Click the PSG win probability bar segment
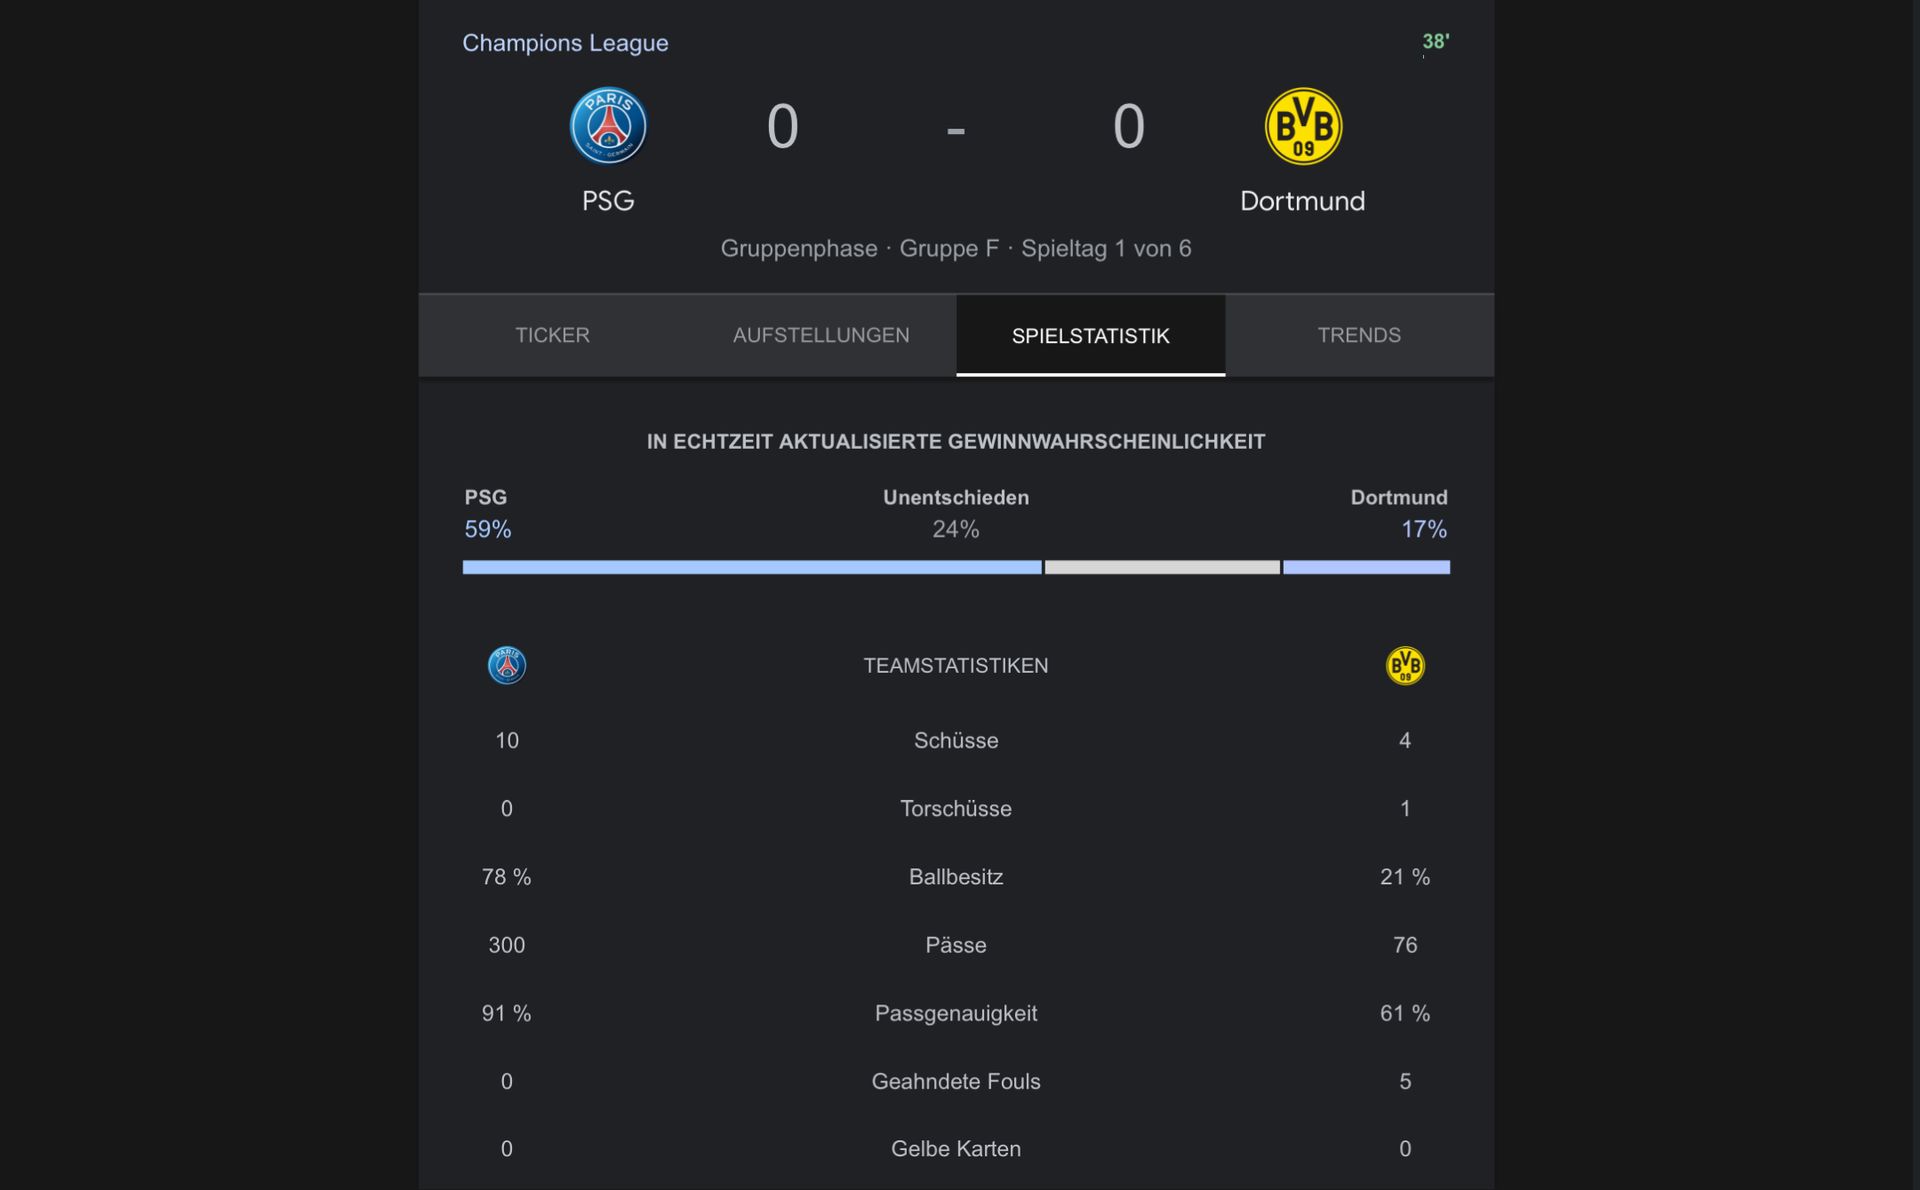Screen dimensions: 1920x1190 [x=751, y=567]
